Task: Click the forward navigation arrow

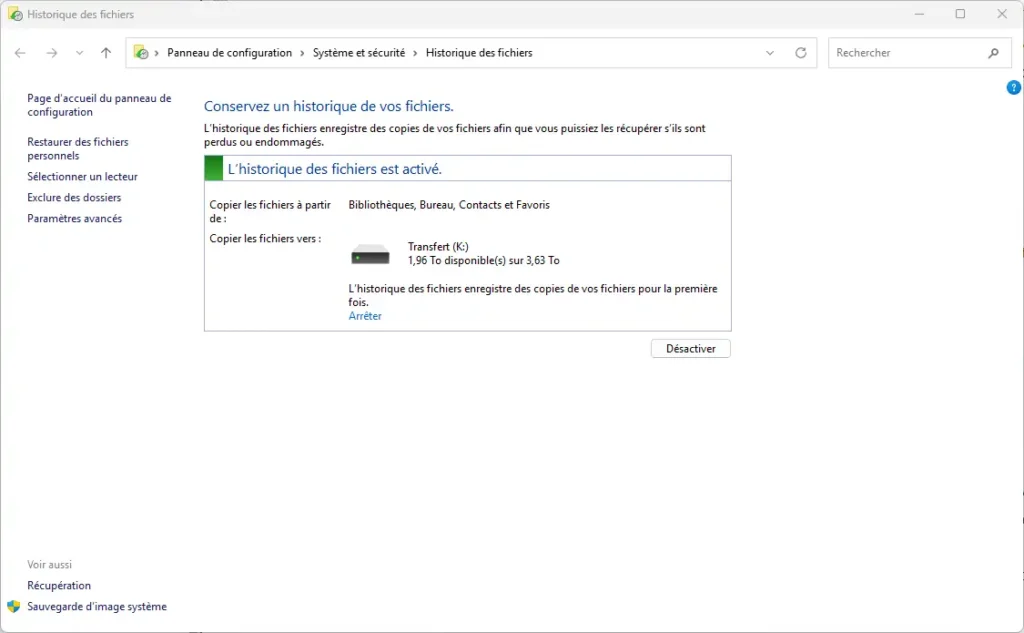Action: click(52, 53)
